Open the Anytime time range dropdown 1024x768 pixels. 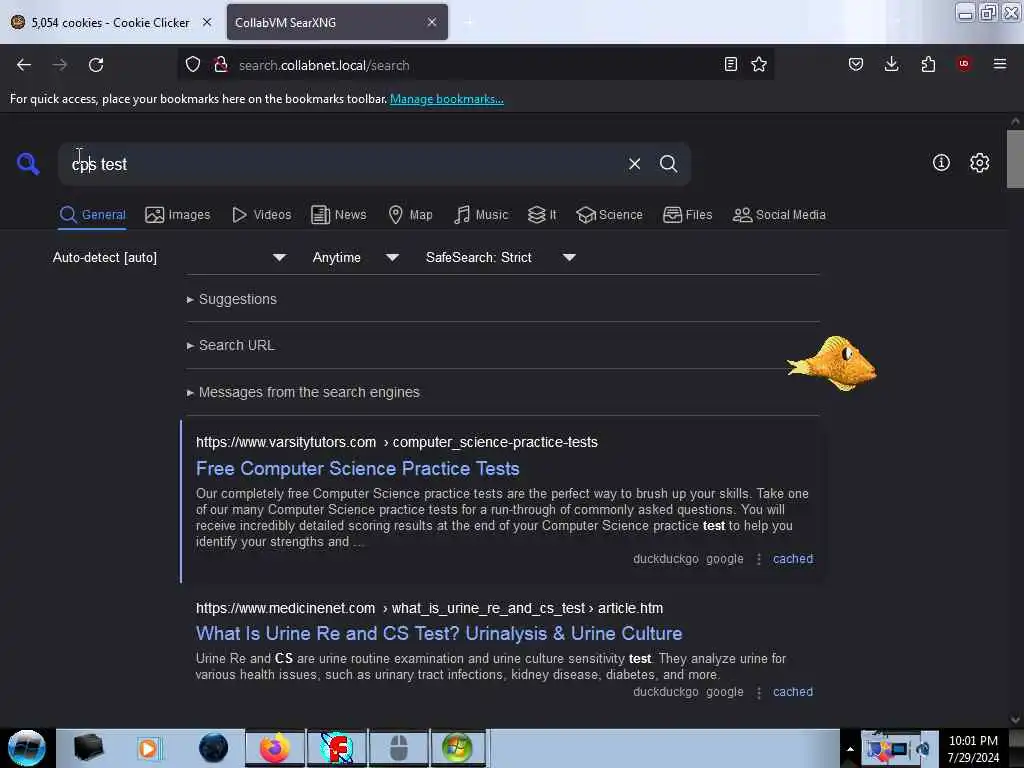(x=355, y=257)
